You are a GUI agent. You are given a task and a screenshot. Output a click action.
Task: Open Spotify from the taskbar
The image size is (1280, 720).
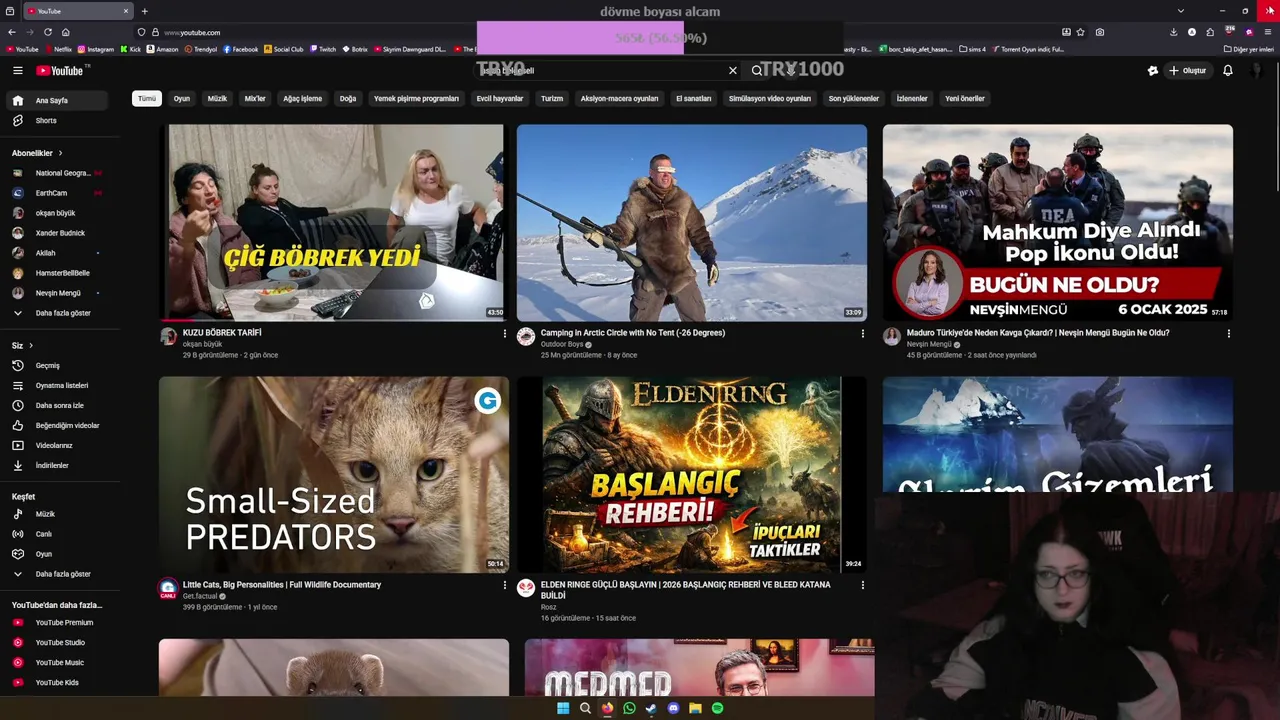pyautogui.click(x=717, y=708)
